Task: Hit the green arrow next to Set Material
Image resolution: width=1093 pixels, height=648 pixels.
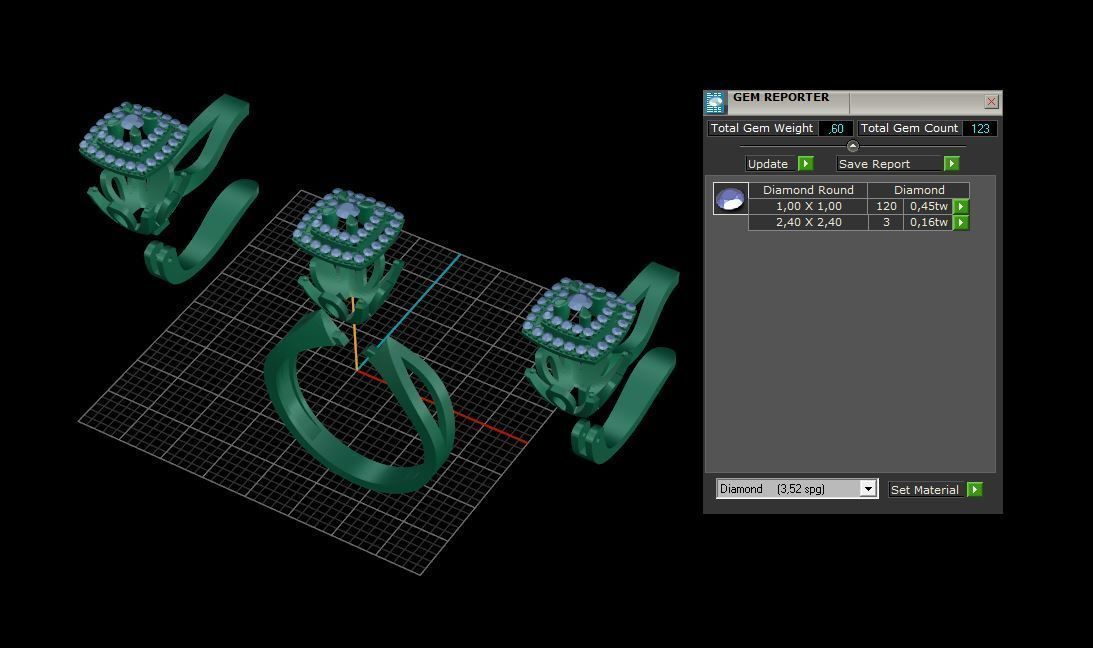Action: tap(975, 490)
